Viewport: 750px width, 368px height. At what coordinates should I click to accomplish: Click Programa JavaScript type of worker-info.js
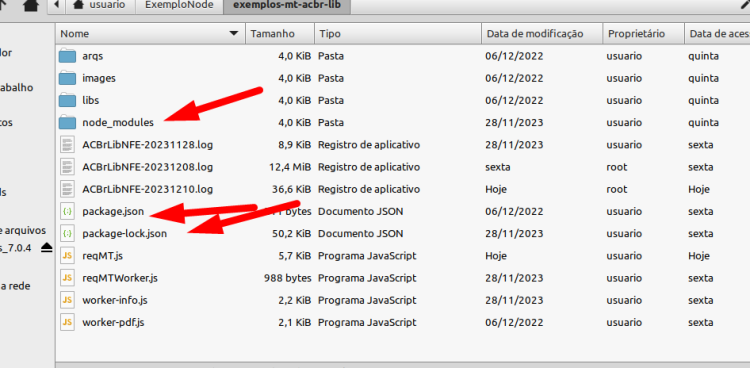click(367, 301)
